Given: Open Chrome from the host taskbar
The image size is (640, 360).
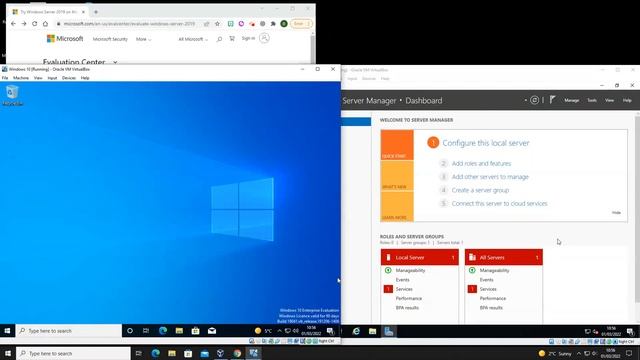Looking at the screenshot, I should [x=237, y=353].
